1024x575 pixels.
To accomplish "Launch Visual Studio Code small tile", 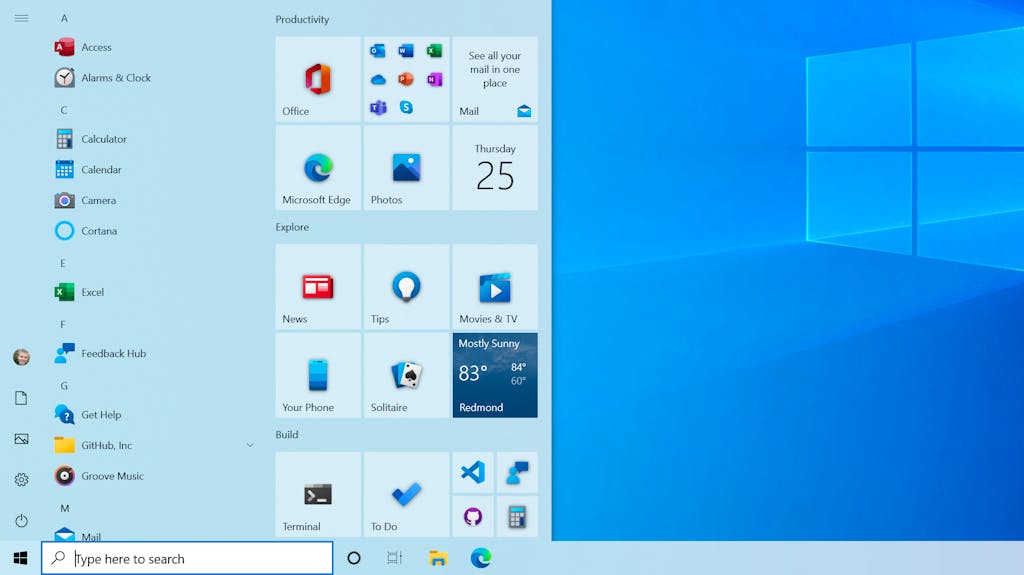I will click(x=473, y=472).
